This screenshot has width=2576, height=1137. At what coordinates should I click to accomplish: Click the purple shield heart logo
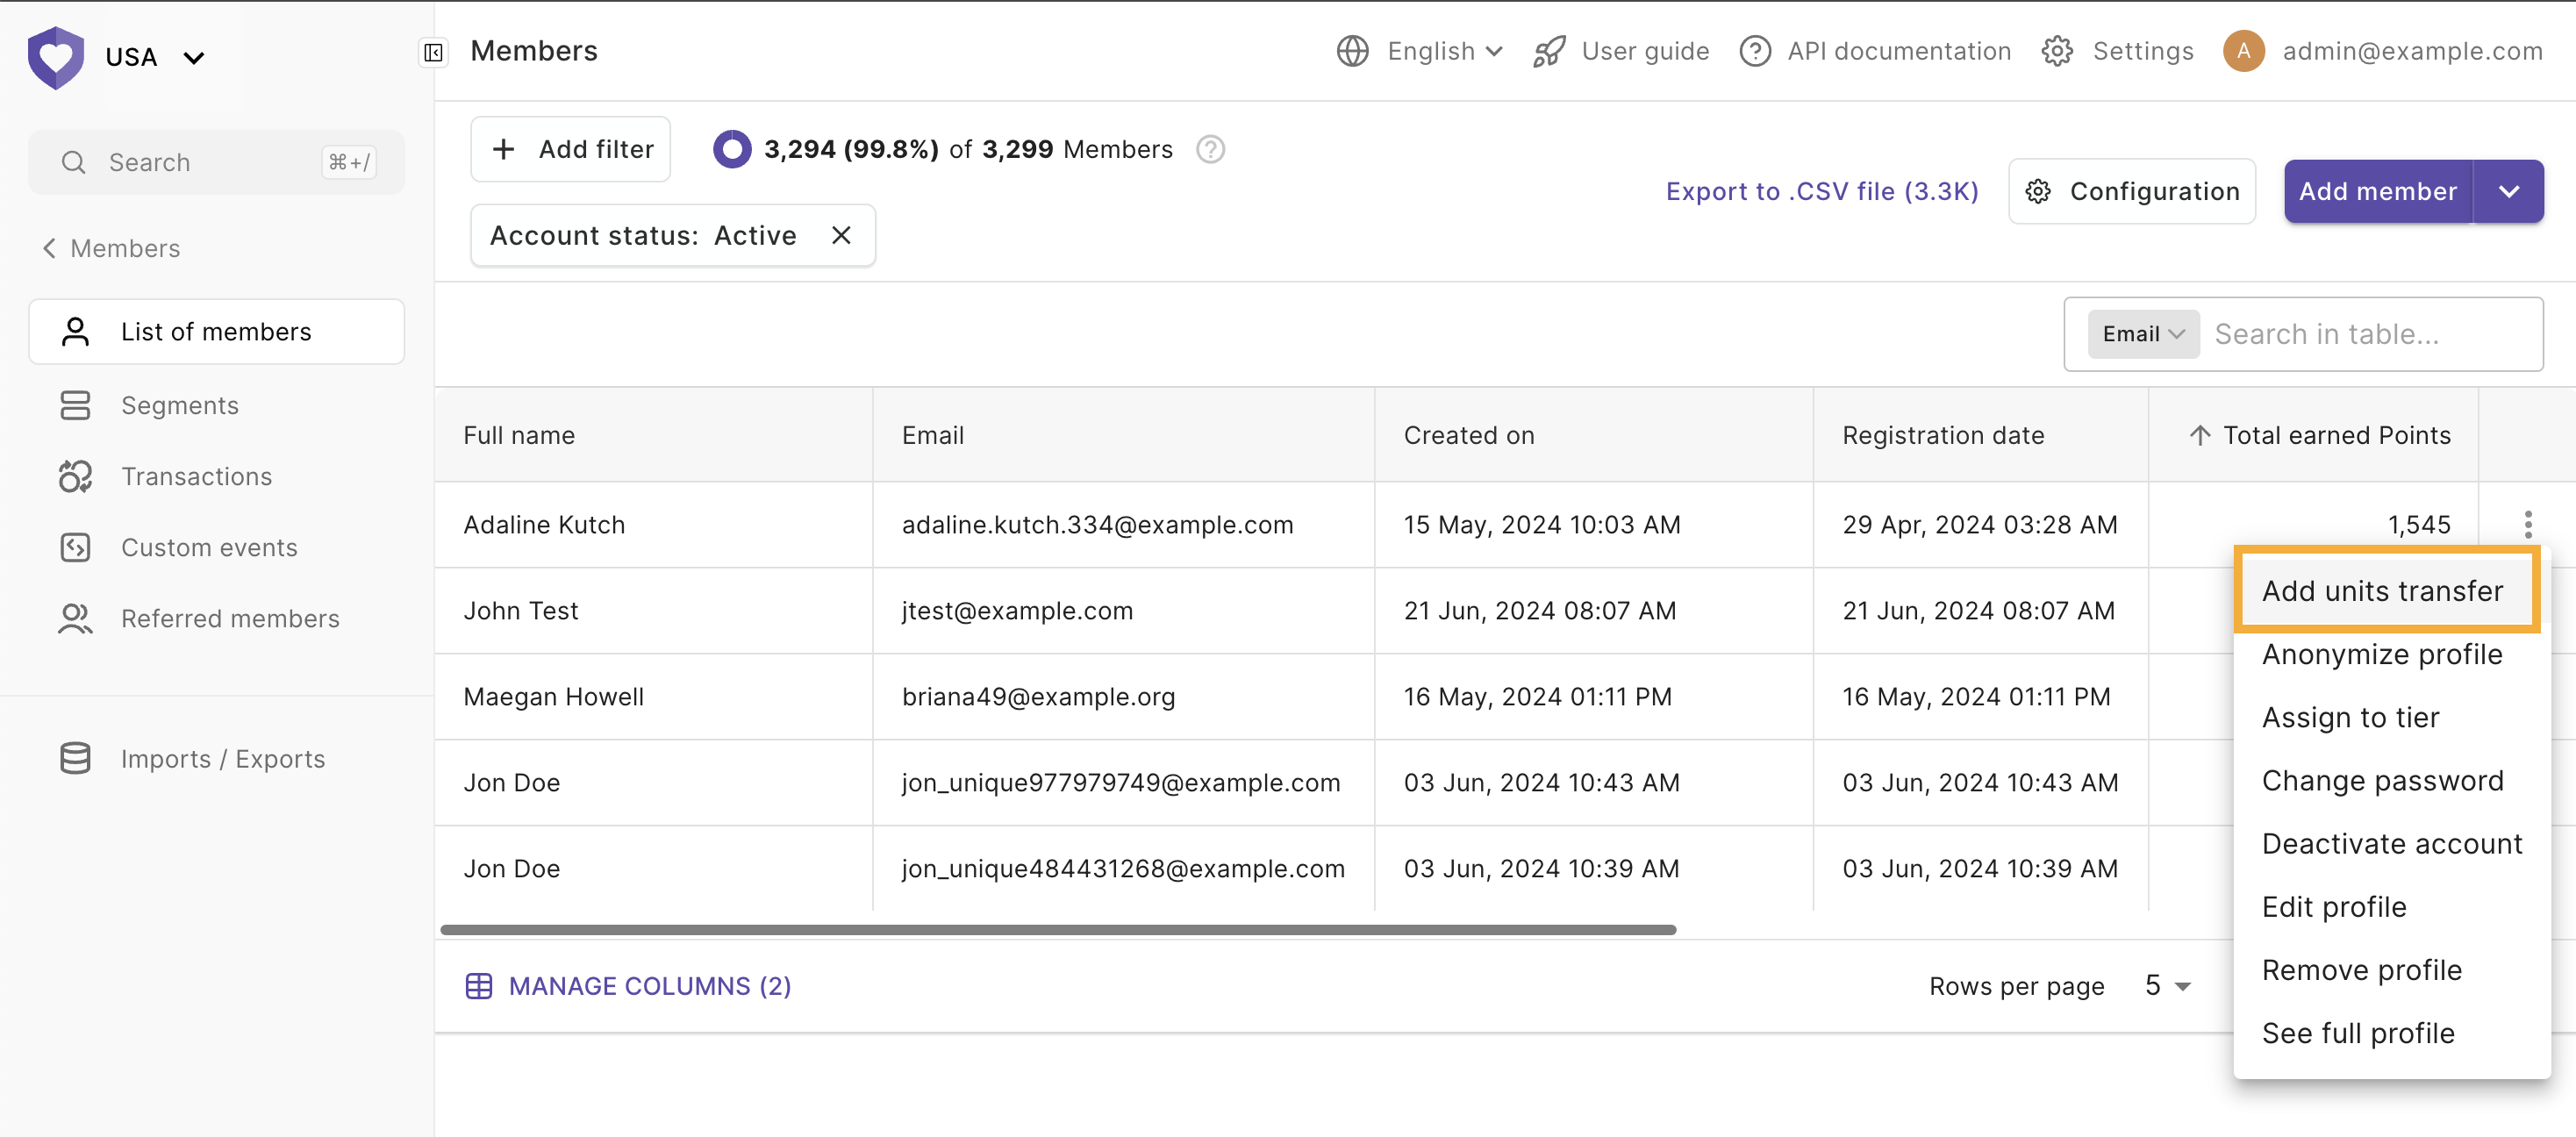pyautogui.click(x=56, y=57)
